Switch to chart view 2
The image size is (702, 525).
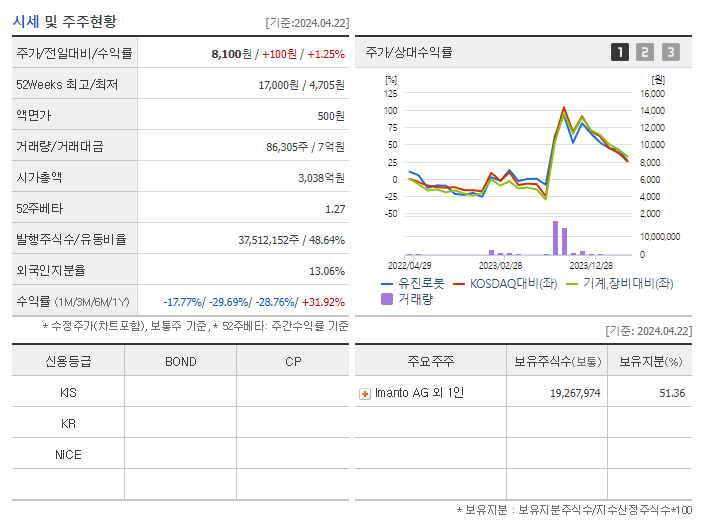(x=645, y=52)
